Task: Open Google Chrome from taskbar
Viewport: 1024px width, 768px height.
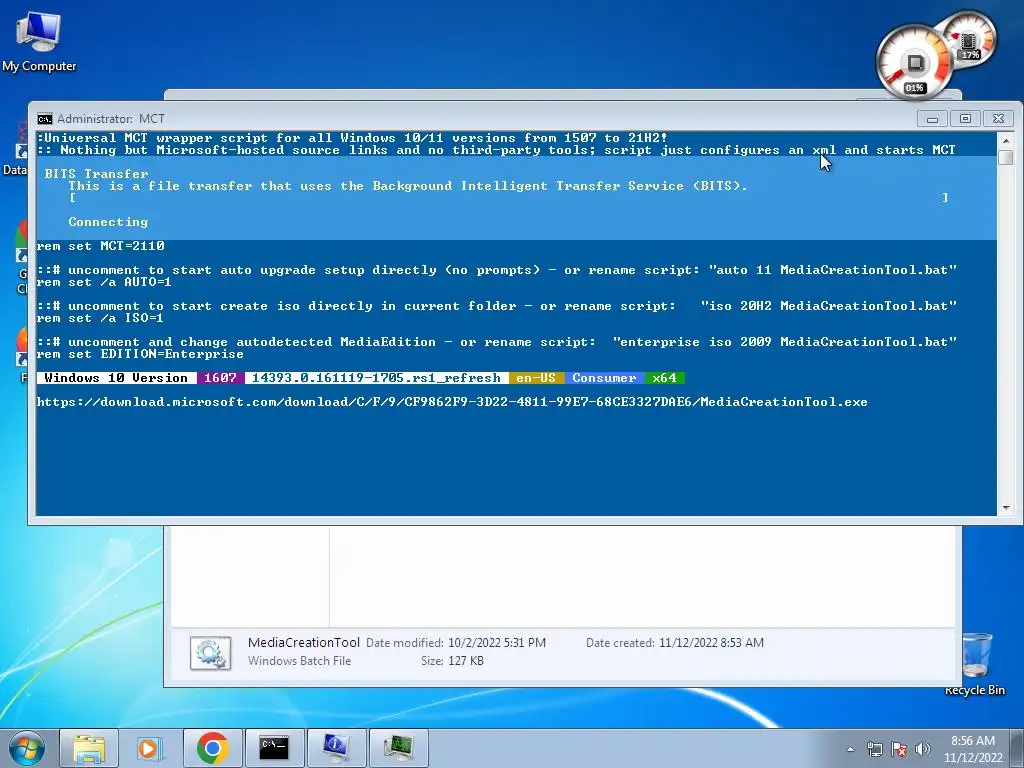Action: click(212, 748)
